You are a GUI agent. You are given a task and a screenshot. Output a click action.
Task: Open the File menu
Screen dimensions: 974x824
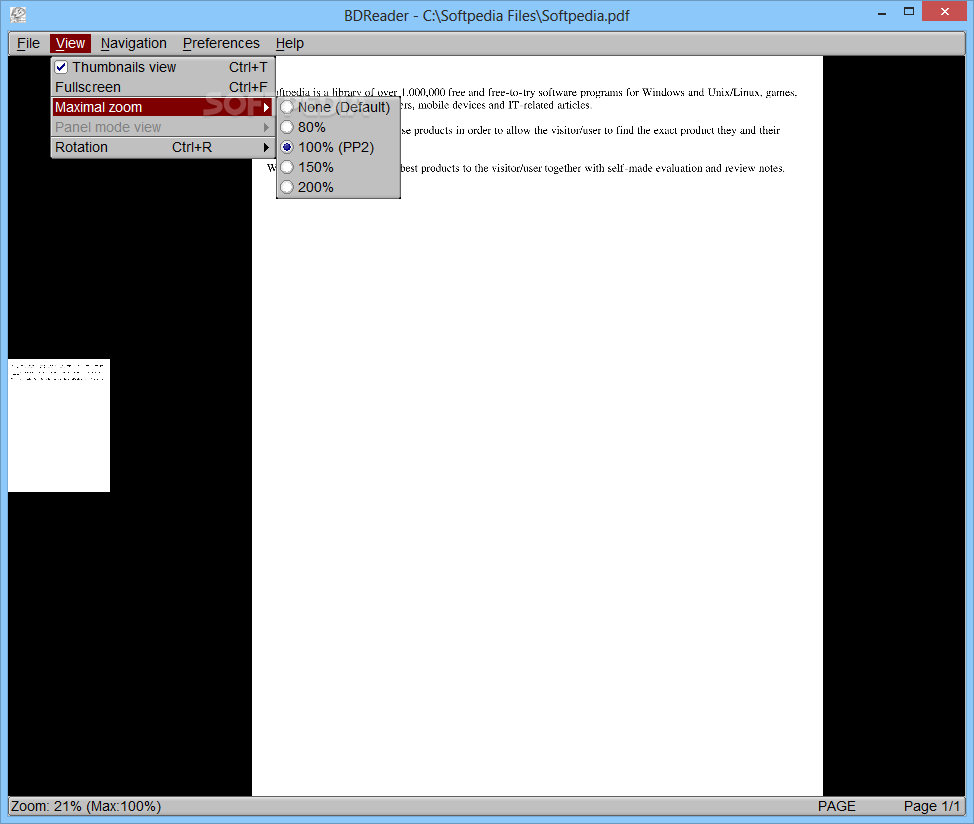click(x=28, y=43)
